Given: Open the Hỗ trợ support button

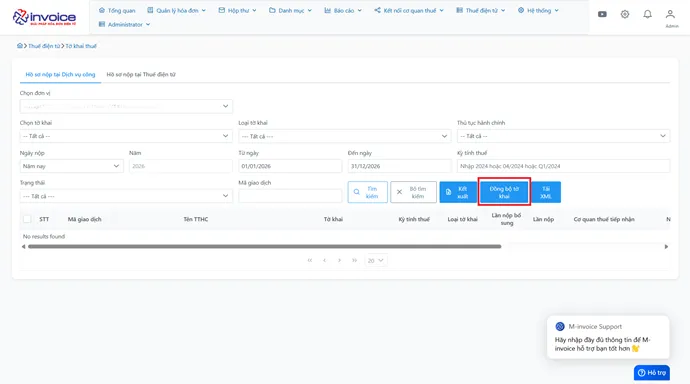Looking at the screenshot, I should (x=652, y=373).
